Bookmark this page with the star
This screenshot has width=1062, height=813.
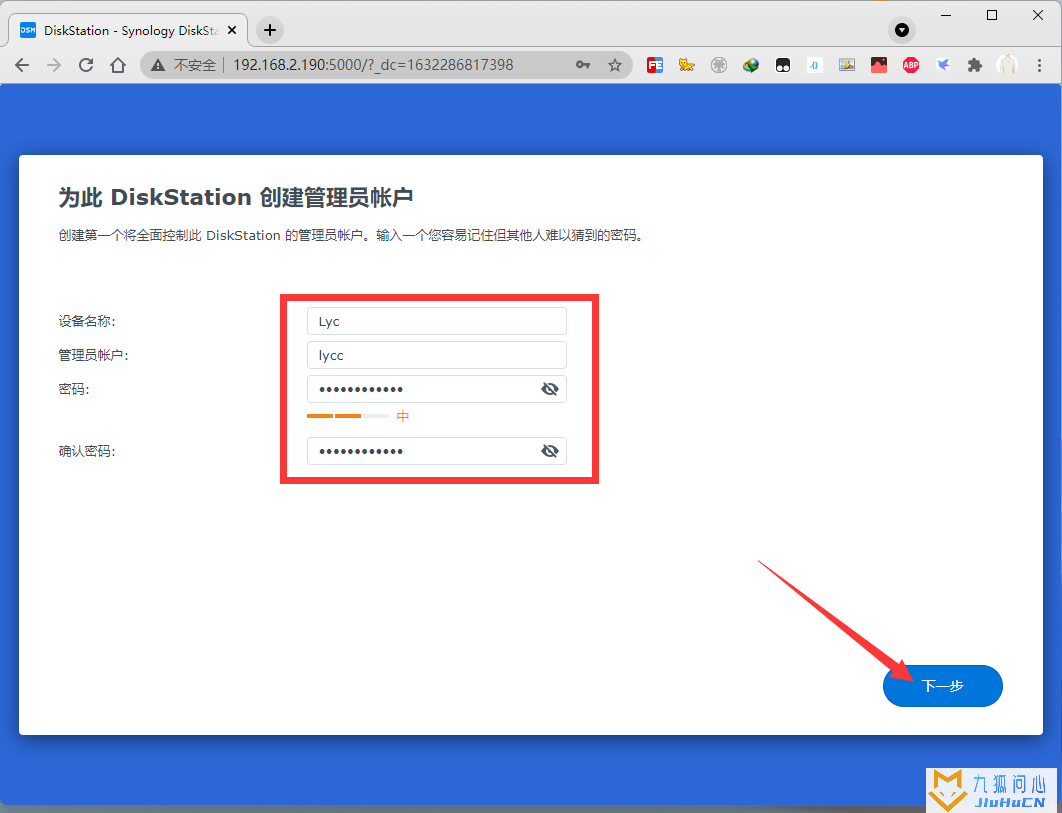pos(614,65)
